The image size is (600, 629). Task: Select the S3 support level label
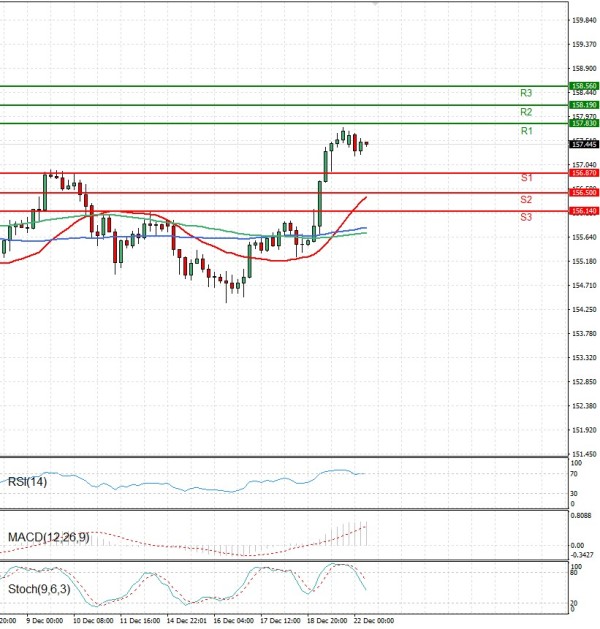tap(526, 217)
